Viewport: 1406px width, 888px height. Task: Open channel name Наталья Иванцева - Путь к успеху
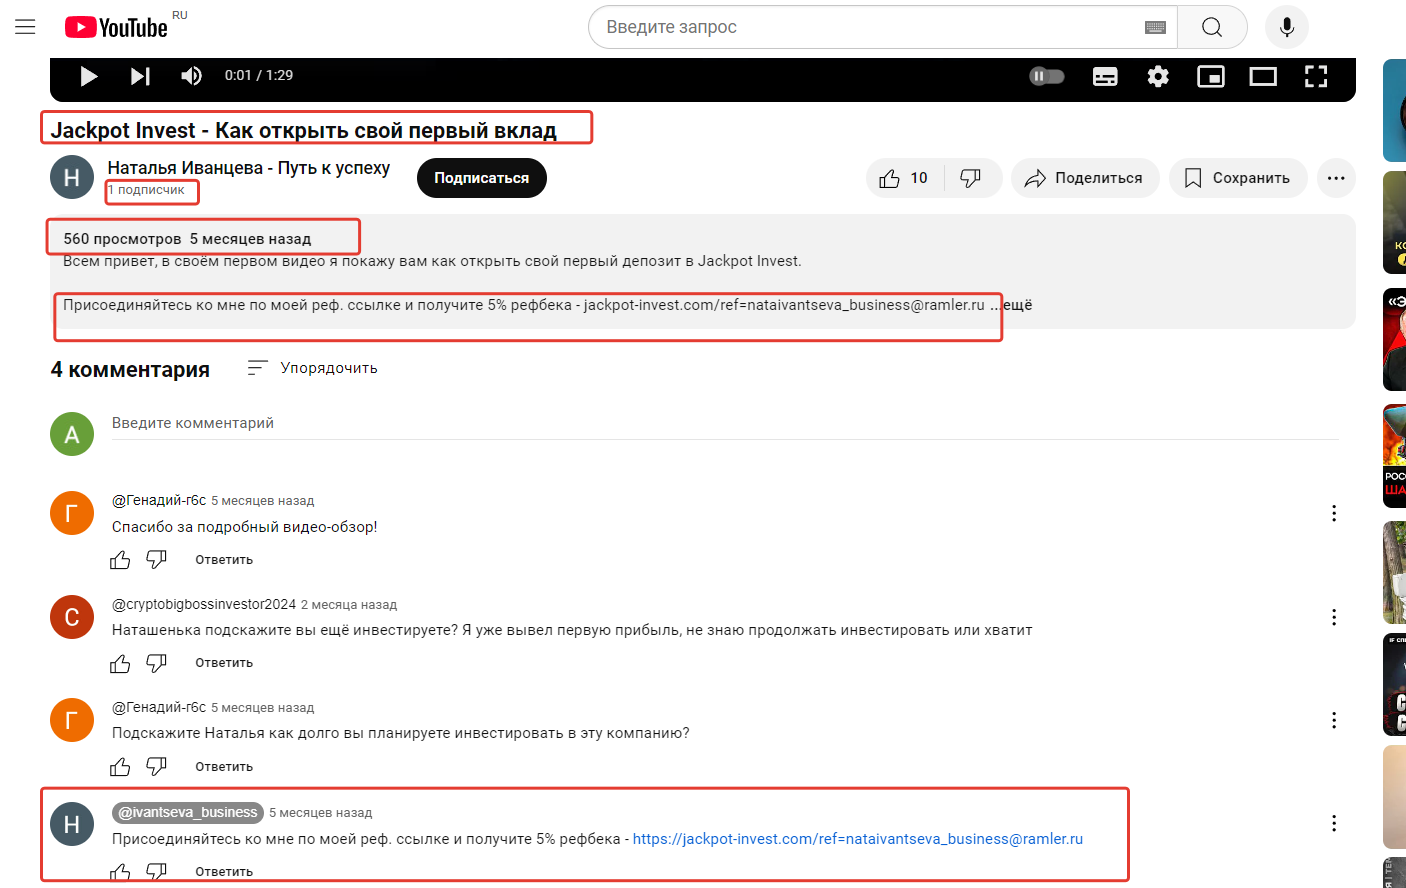point(249,168)
